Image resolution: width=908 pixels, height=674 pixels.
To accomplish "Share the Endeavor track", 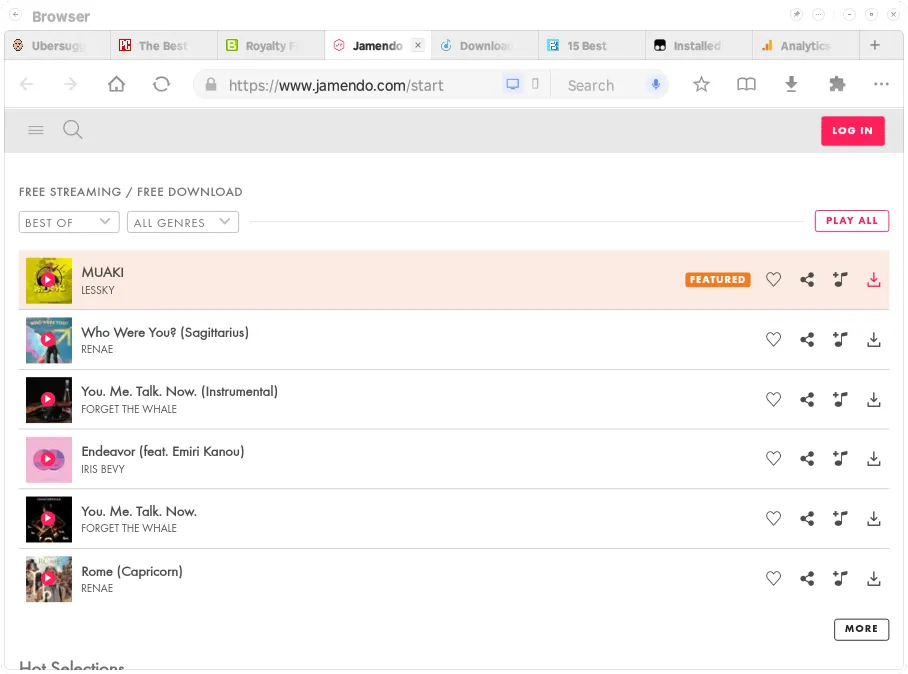I will 807,459.
